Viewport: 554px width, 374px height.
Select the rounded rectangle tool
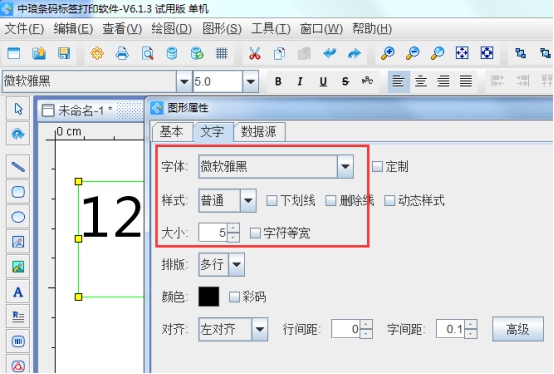tap(18, 192)
